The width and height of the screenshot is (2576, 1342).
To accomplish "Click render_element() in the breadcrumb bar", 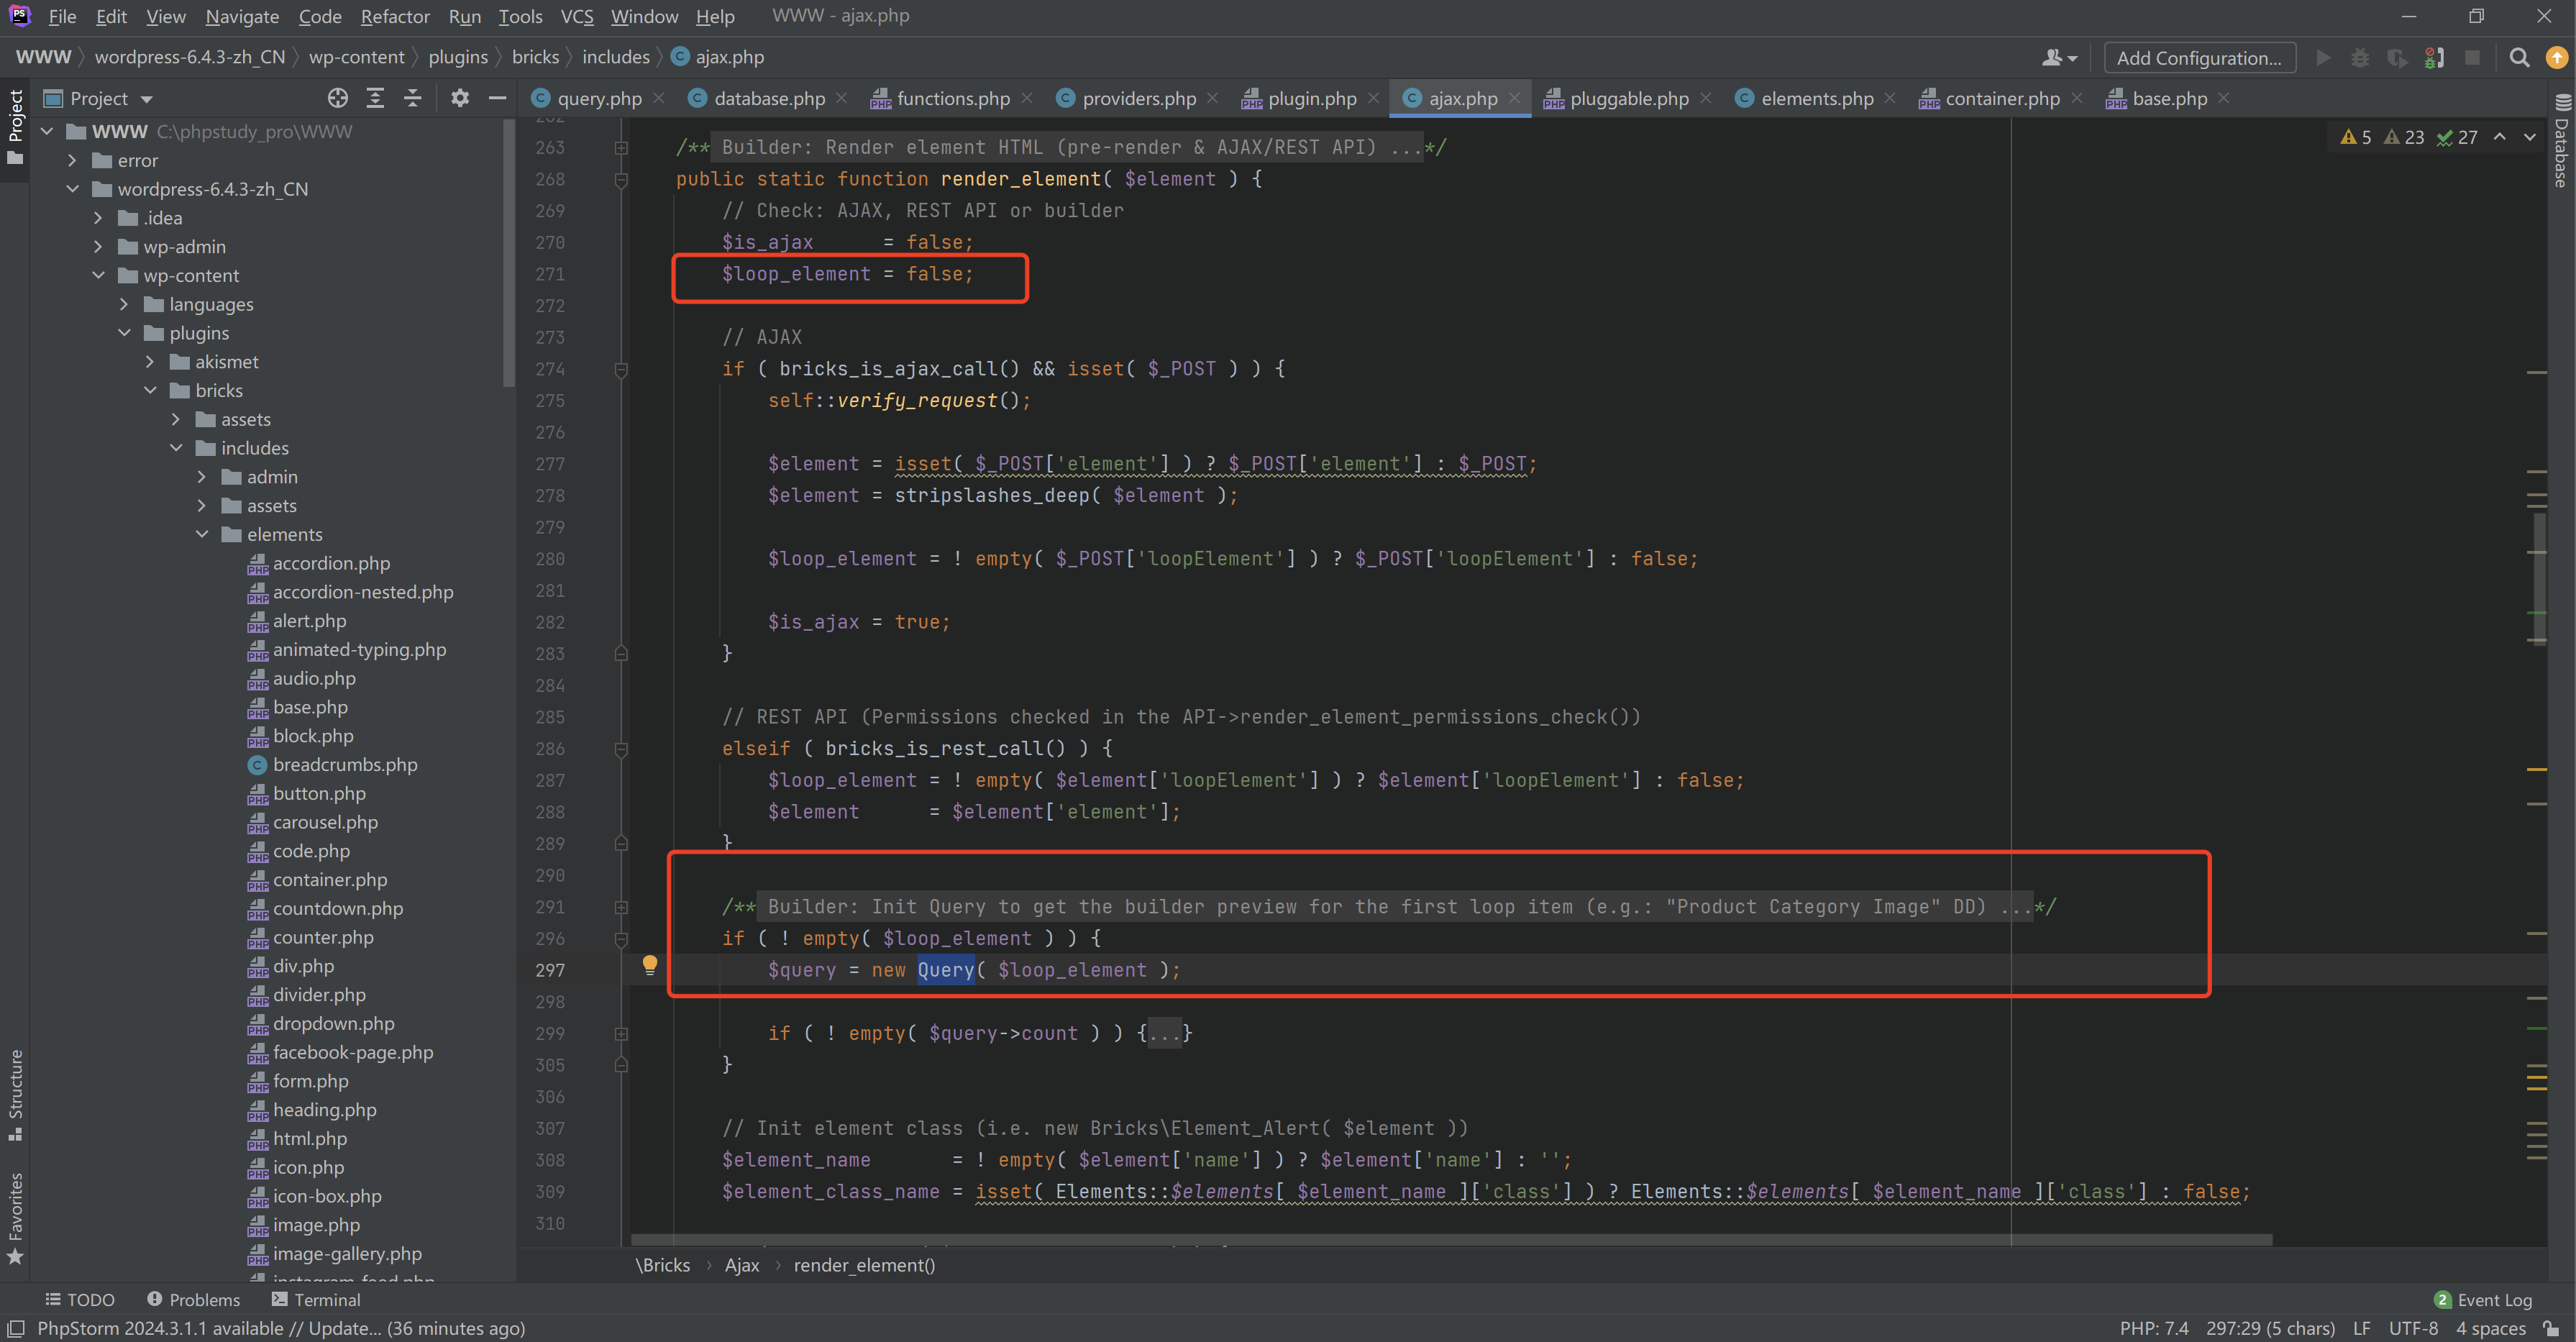I will click(x=864, y=1265).
